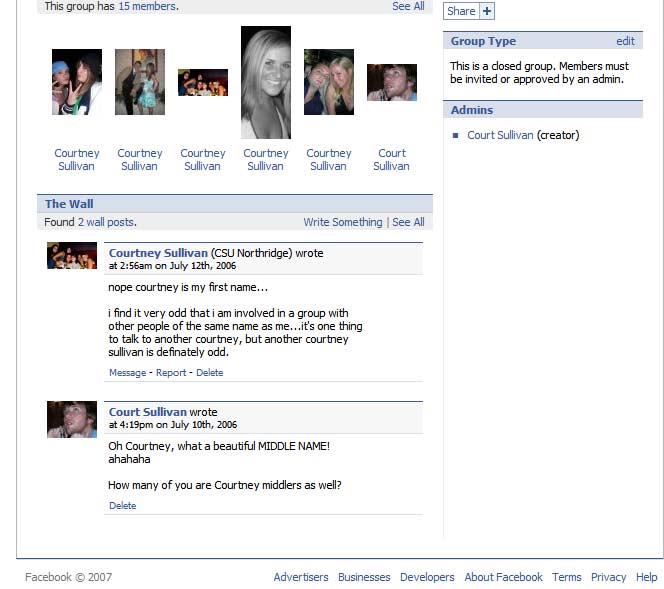See all group members
This screenshot has width=664, height=589.
408,6
